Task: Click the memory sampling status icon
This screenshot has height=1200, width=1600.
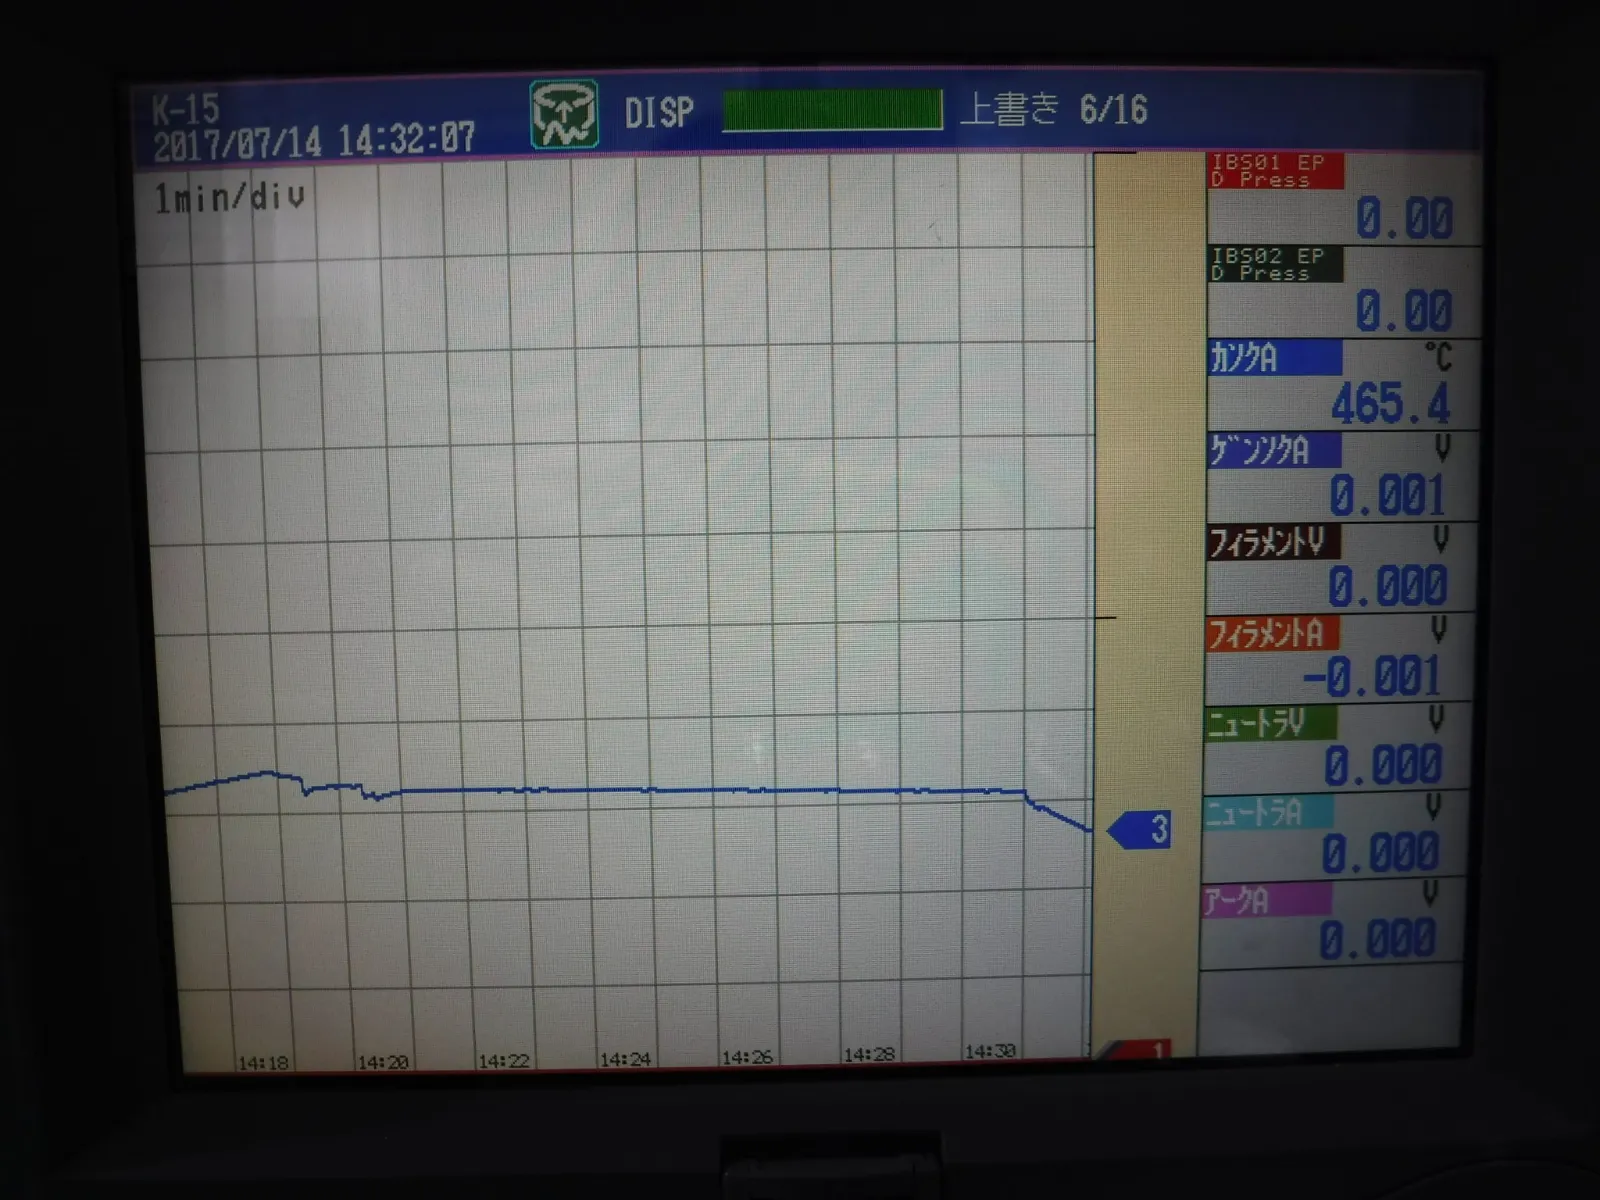Action: pos(564,114)
